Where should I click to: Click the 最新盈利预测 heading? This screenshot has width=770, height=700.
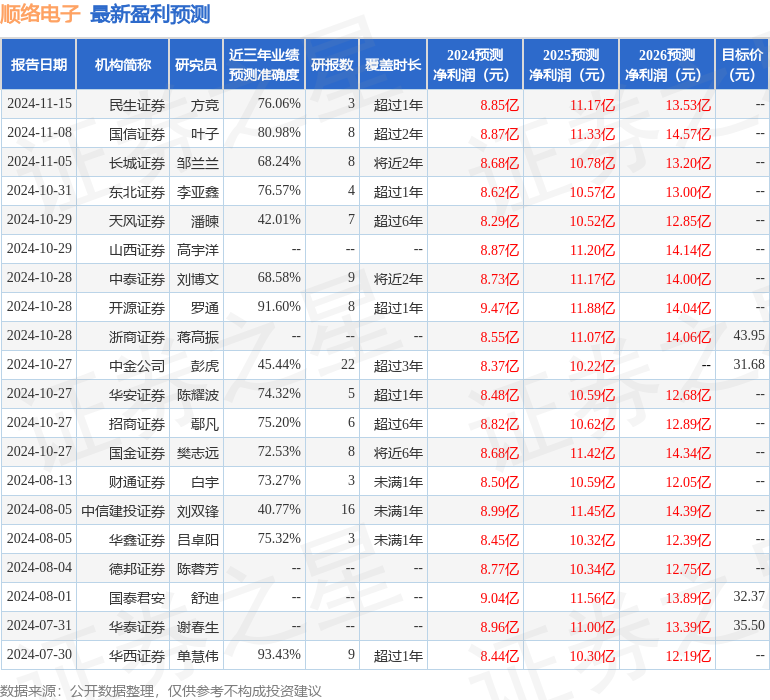pyautogui.click(x=150, y=14)
